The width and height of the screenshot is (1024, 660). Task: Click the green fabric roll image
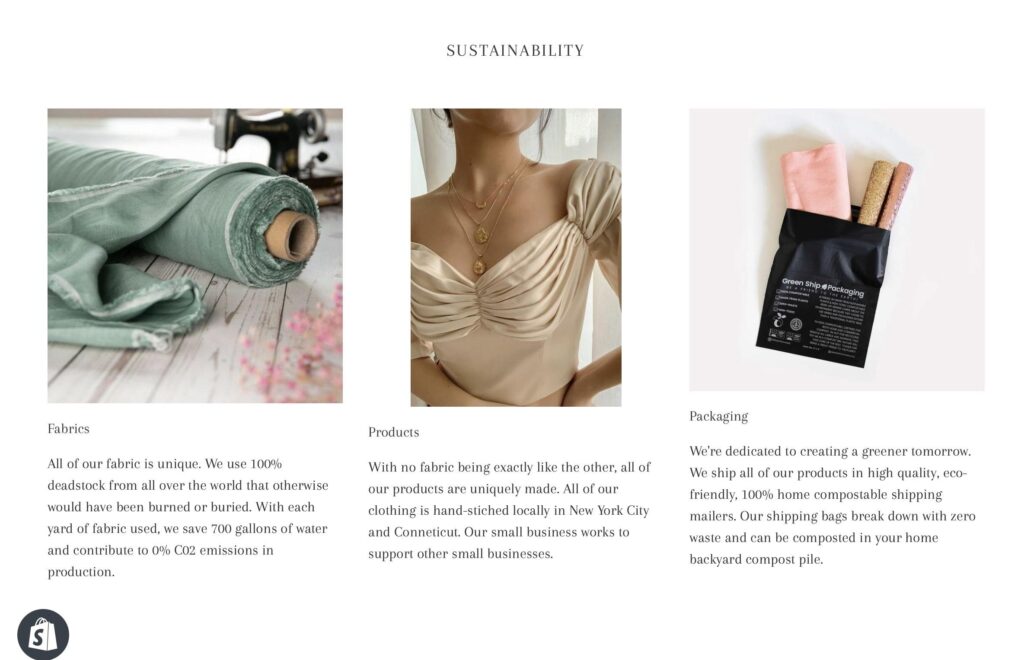click(195, 255)
